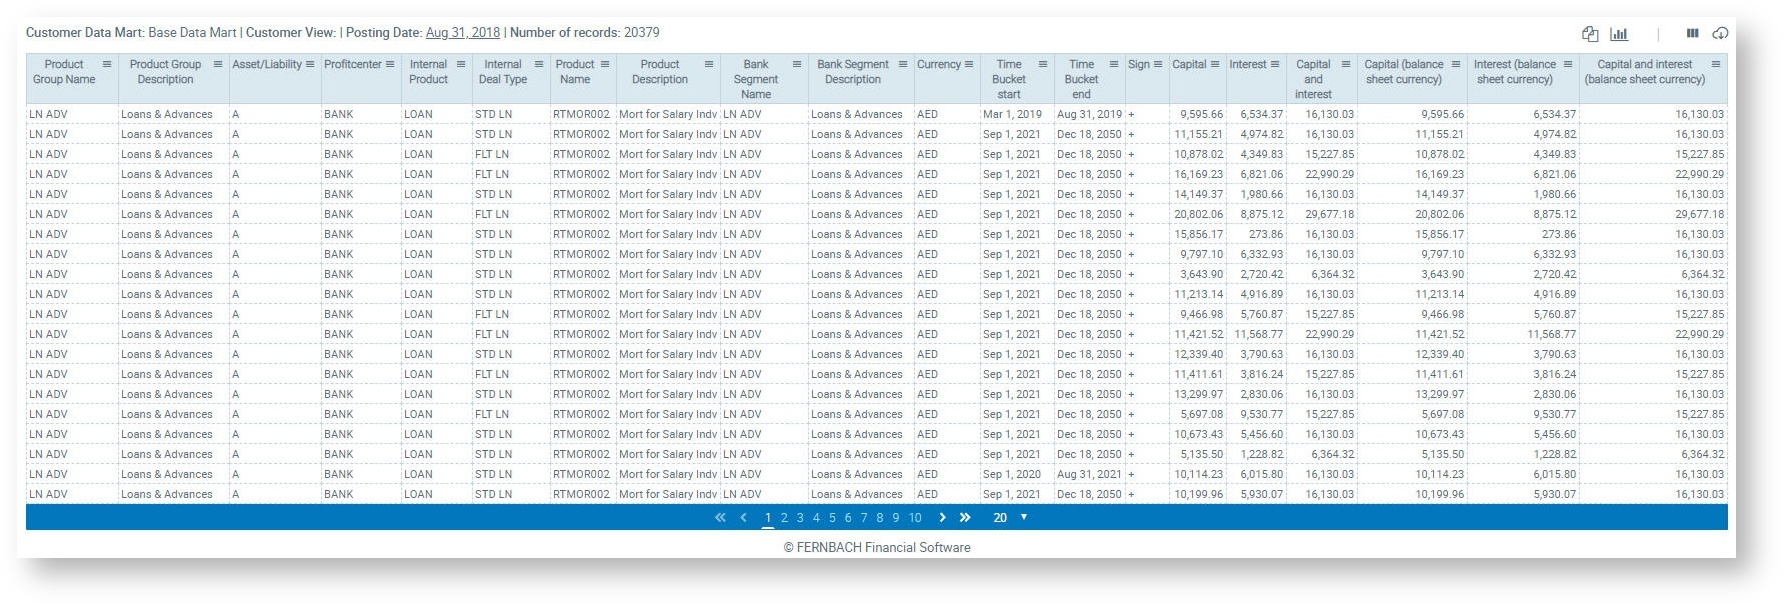Select page 2 in pagination
Viewport: 1784px width, 606px height.
pyautogui.click(x=784, y=518)
